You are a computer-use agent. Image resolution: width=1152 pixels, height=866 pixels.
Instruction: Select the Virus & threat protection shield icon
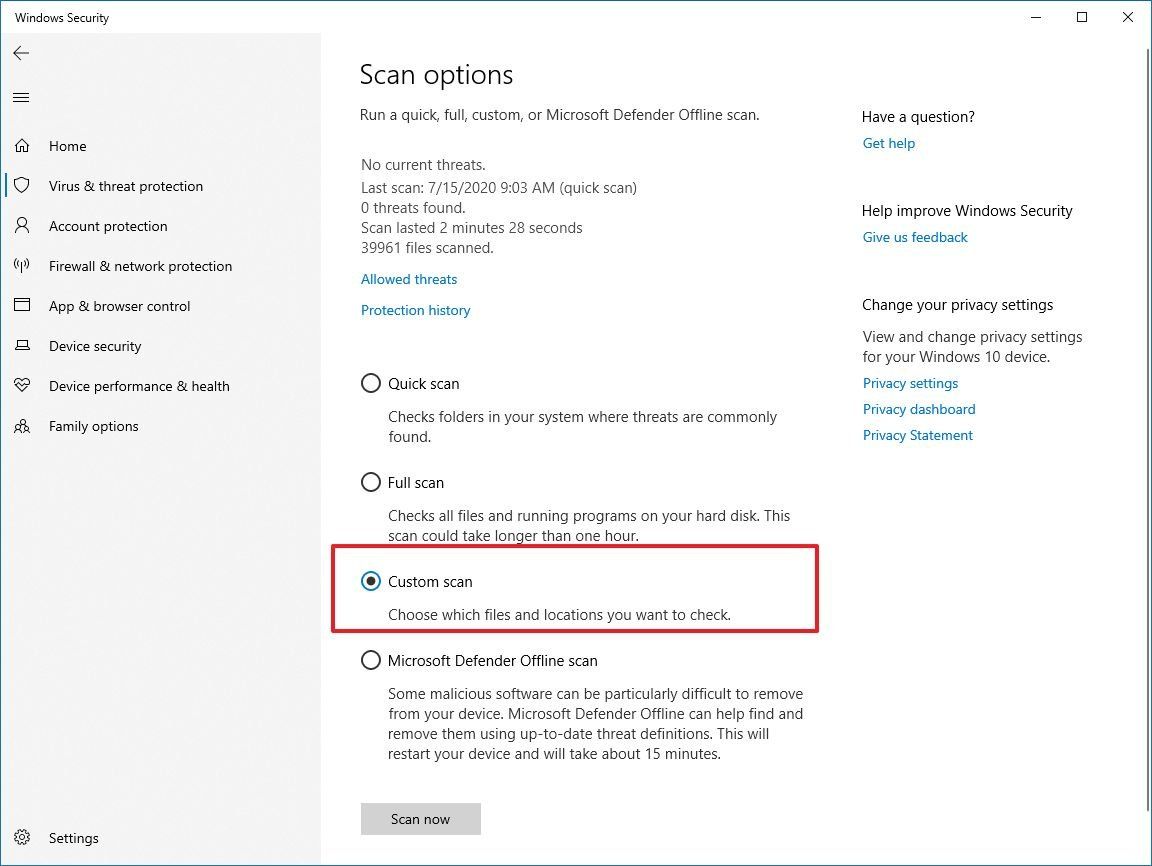click(22, 186)
